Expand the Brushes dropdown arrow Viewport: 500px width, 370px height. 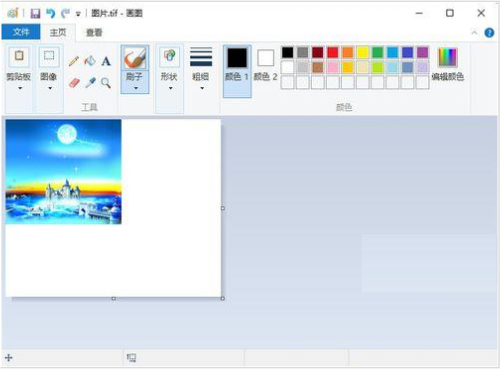[x=135, y=88]
